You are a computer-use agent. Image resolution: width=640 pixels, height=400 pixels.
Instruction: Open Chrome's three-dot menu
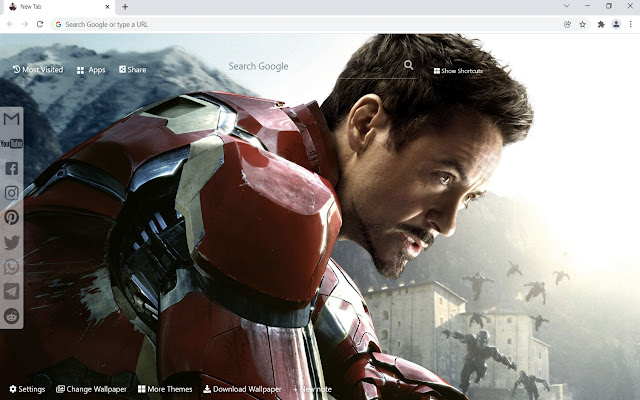click(x=631, y=24)
